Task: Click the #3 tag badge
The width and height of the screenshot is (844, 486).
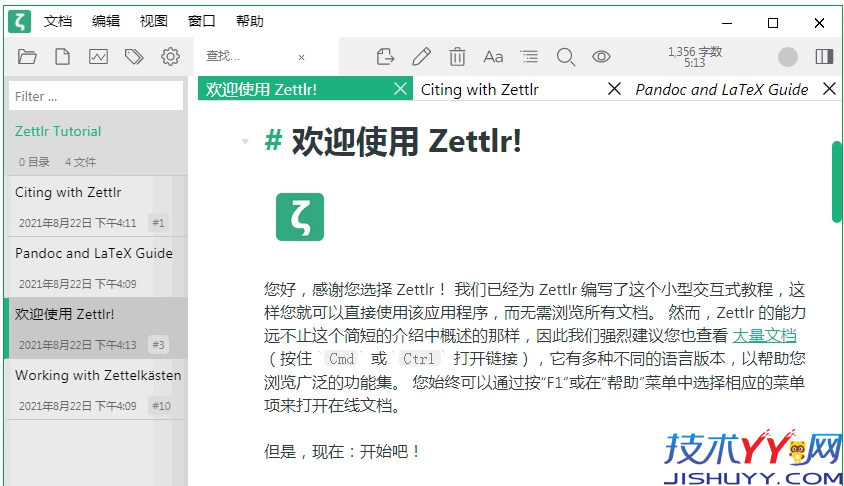Action: pos(158,345)
